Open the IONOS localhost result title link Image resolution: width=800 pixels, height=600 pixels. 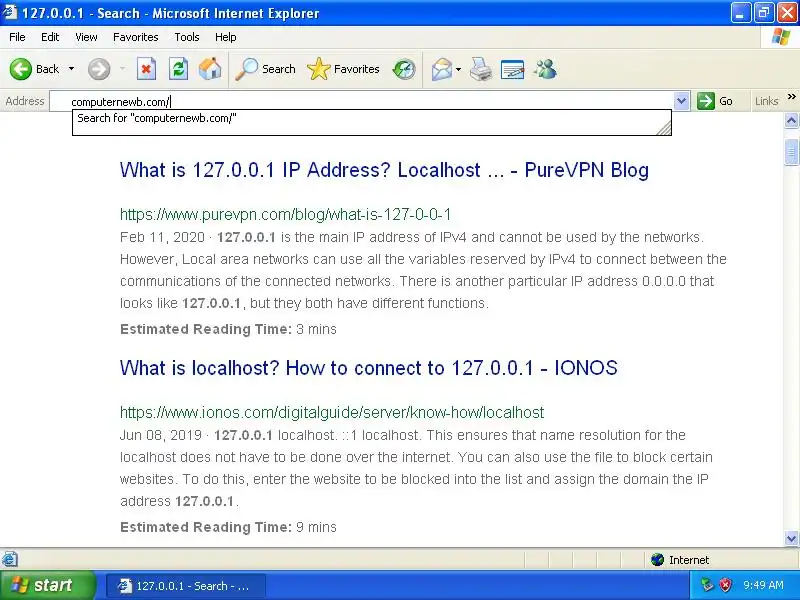(368, 368)
